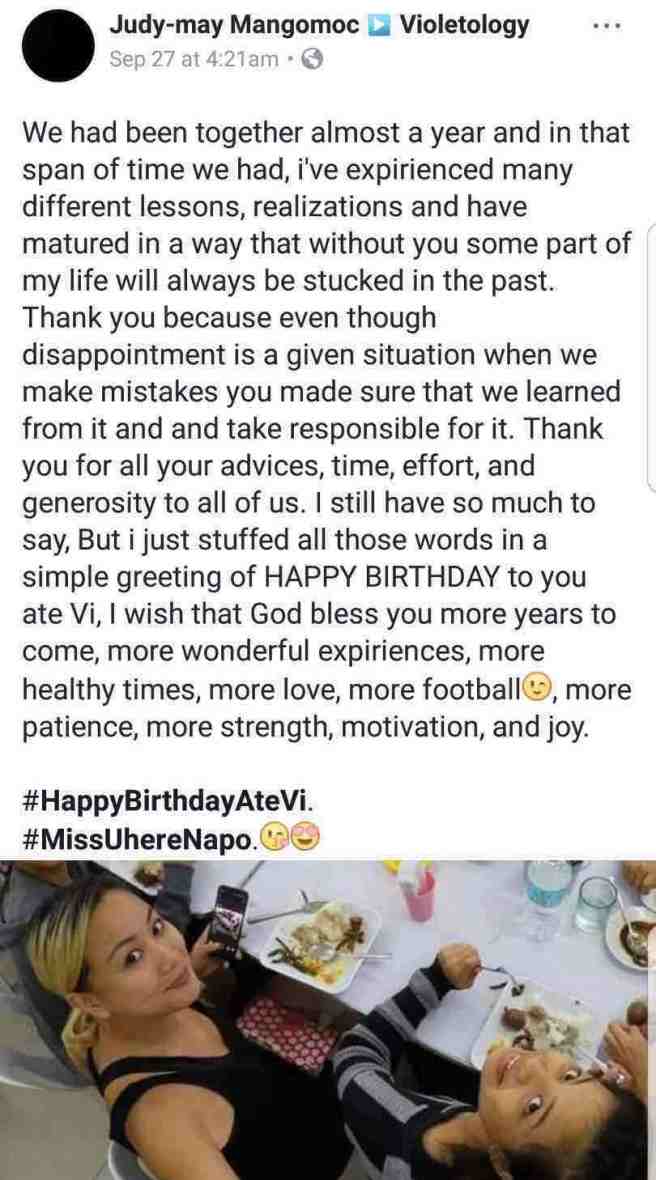This screenshot has width=656, height=1180.
Task: Click the arrow icon before Violetology
Action: 378,26
